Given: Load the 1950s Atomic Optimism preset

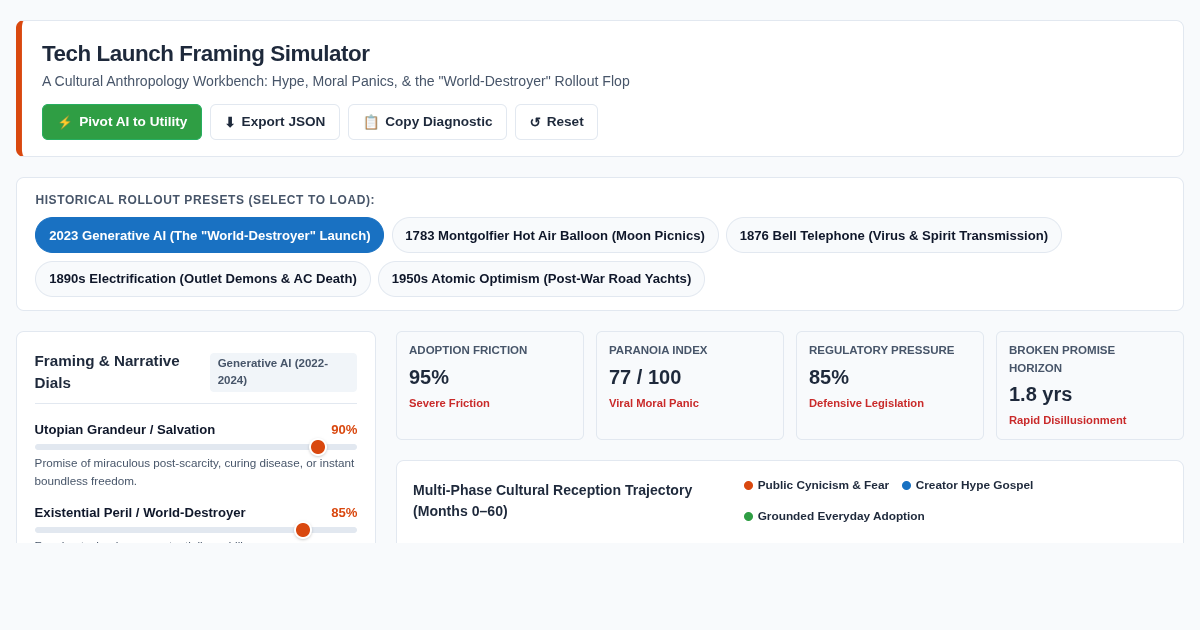Looking at the screenshot, I should click(x=541, y=279).
